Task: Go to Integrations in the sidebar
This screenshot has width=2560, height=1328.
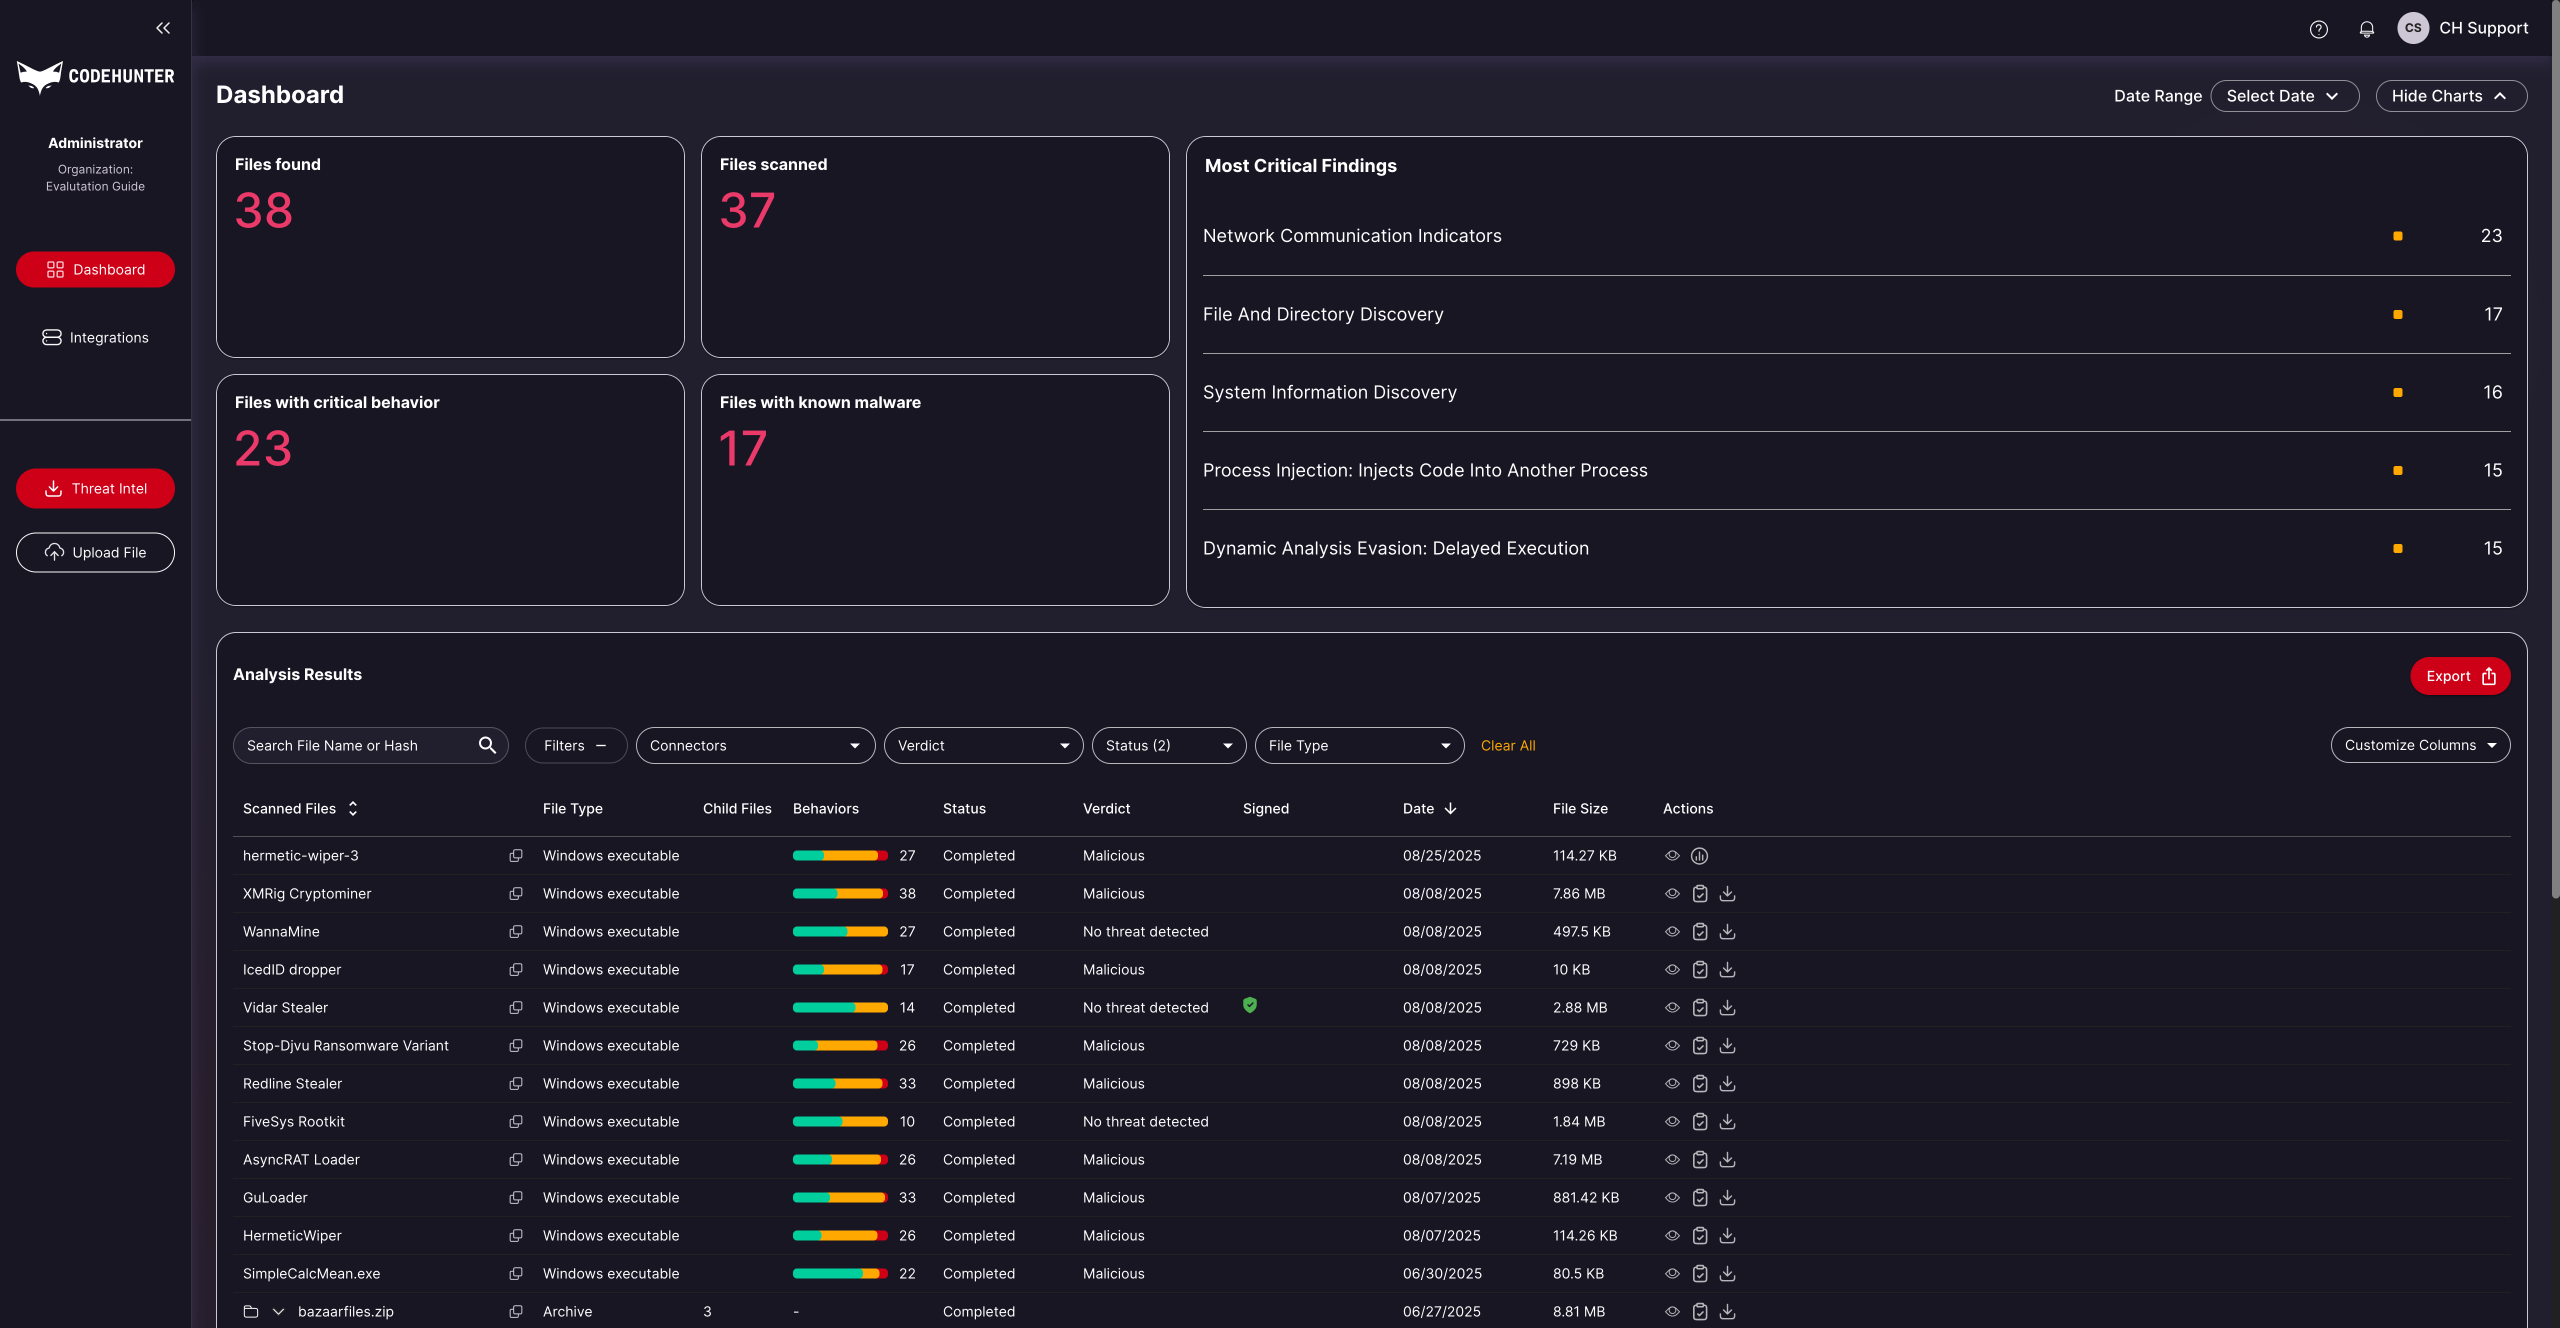Action: coord(95,337)
